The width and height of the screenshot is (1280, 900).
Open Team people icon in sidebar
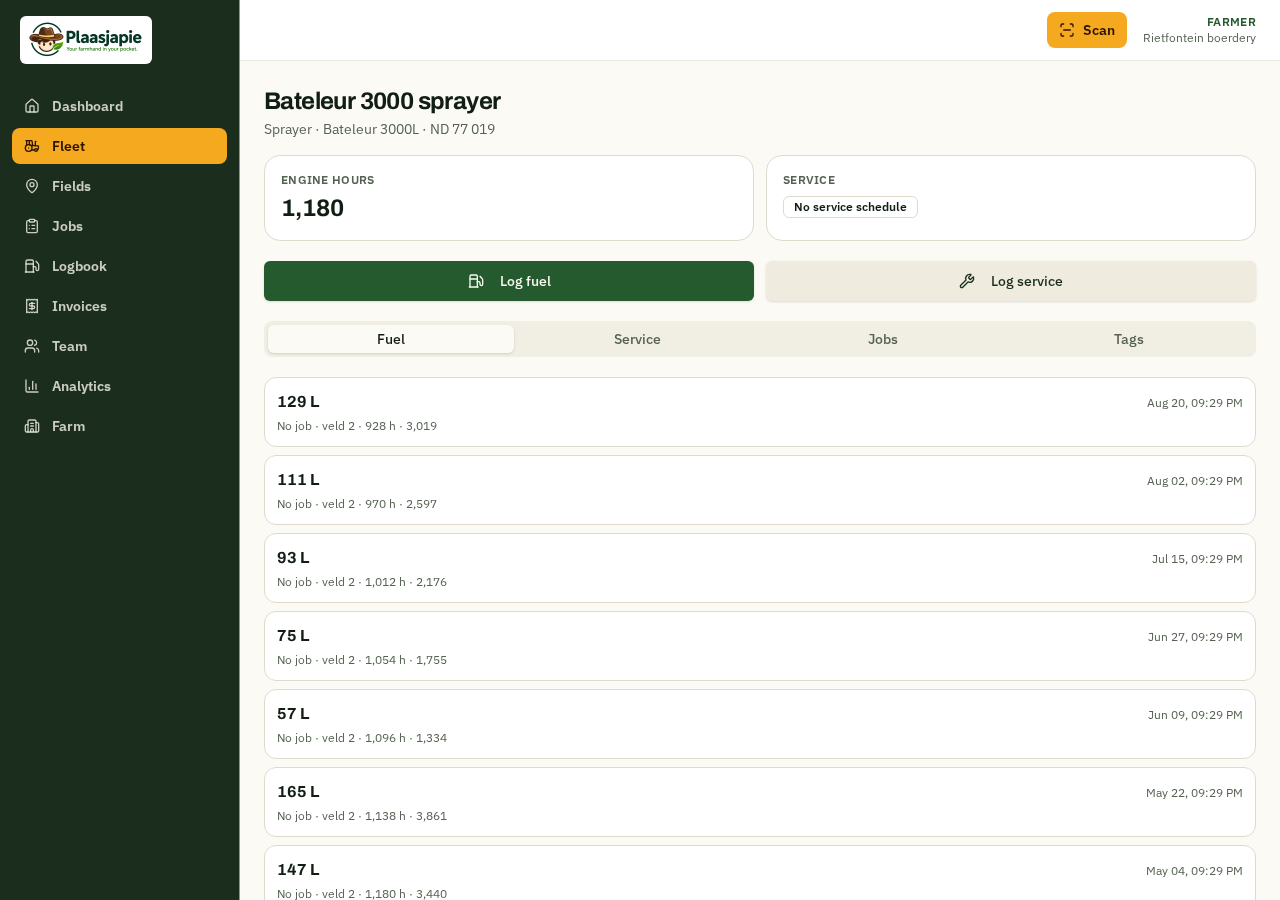point(32,346)
